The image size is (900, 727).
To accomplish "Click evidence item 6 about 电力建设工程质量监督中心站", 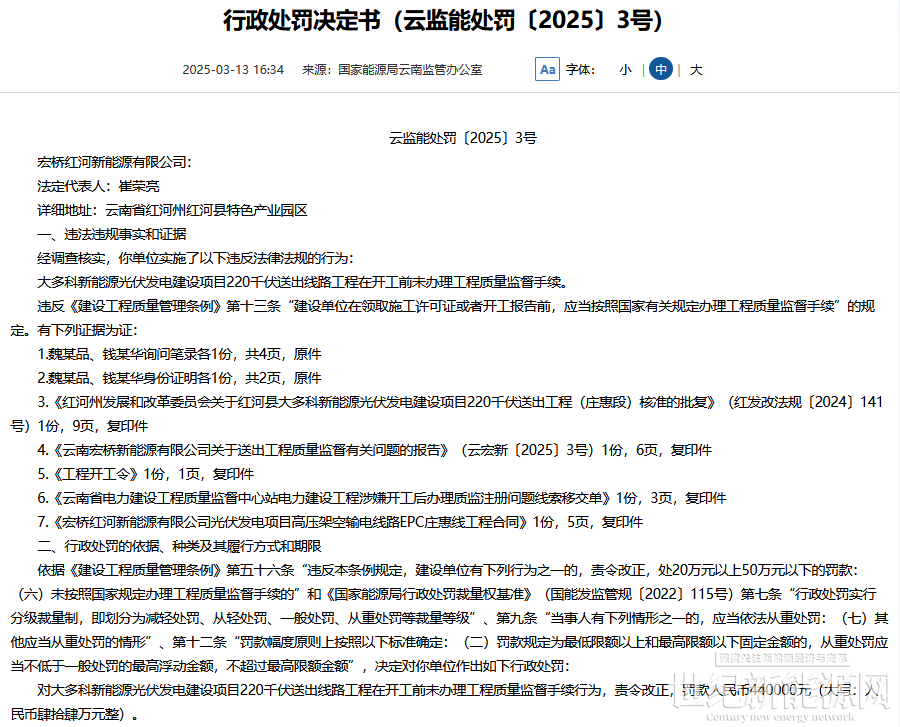I will click(382, 498).
